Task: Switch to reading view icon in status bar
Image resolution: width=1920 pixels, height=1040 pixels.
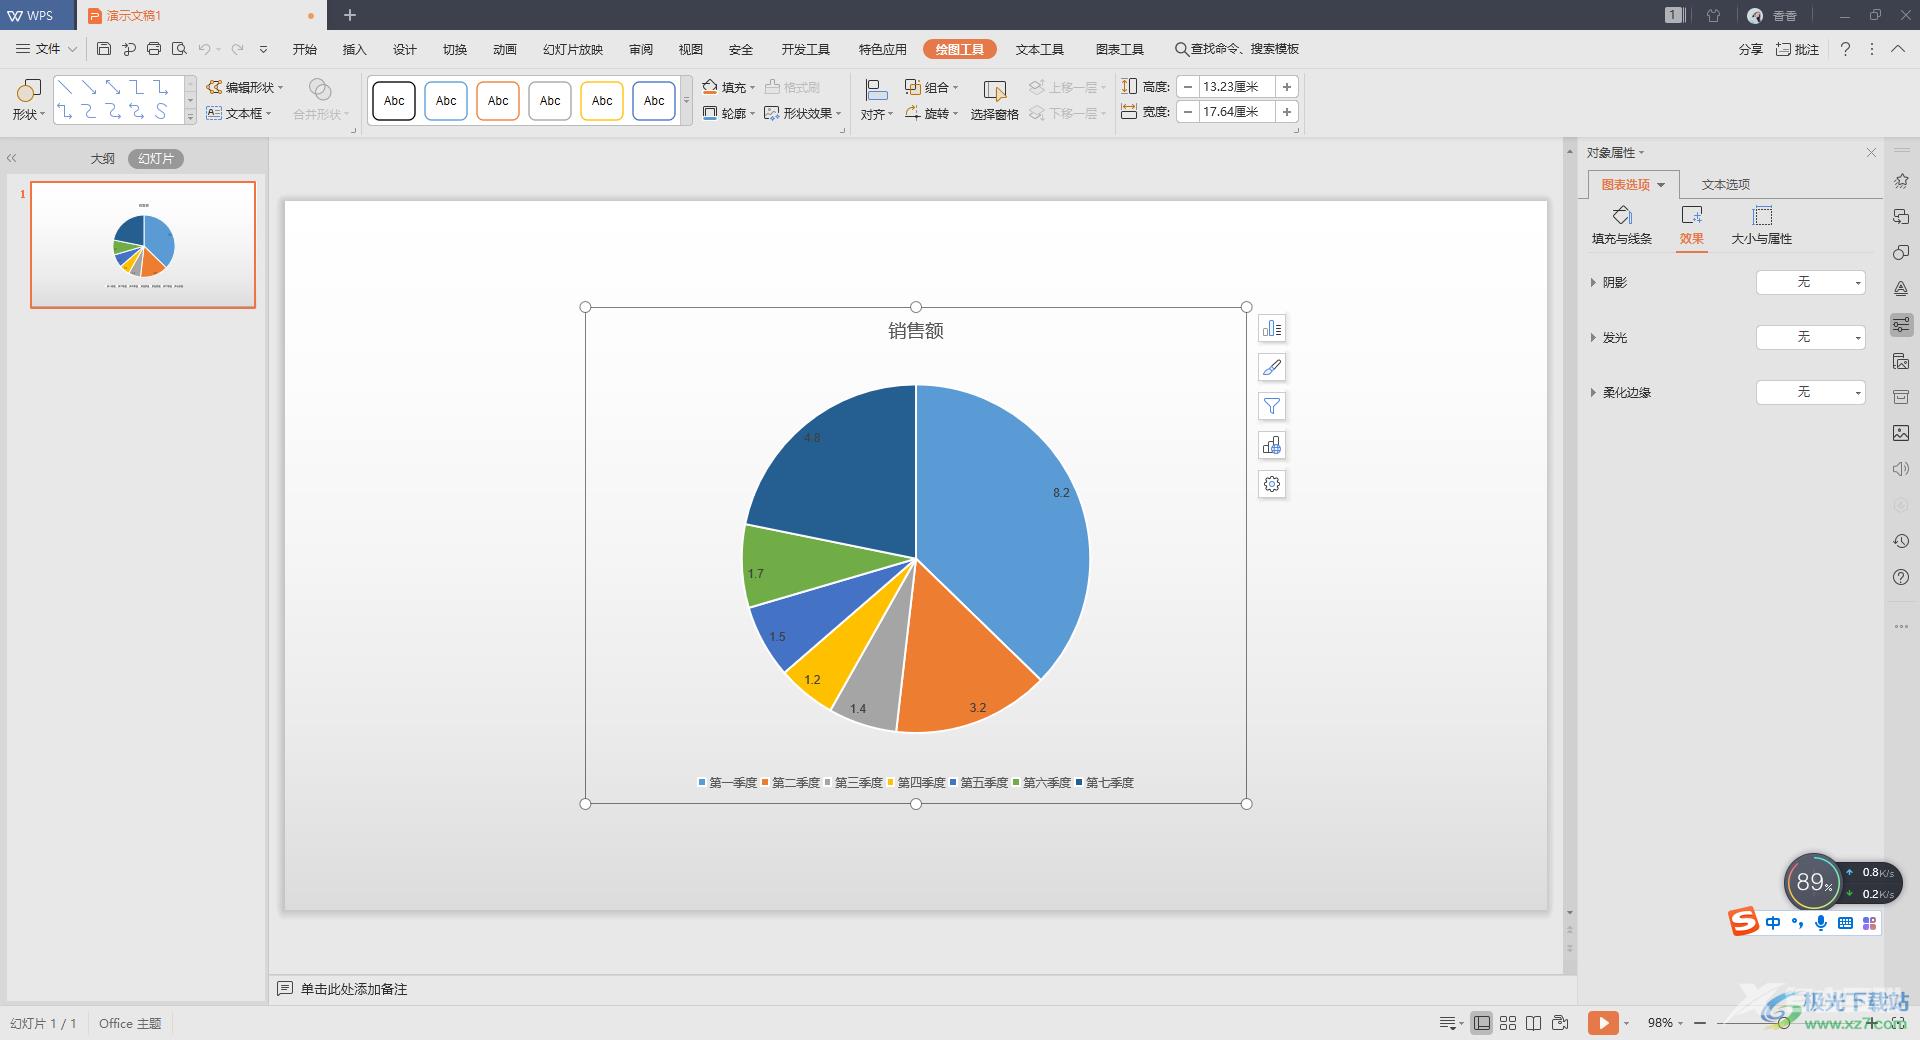Action: click(1534, 1023)
